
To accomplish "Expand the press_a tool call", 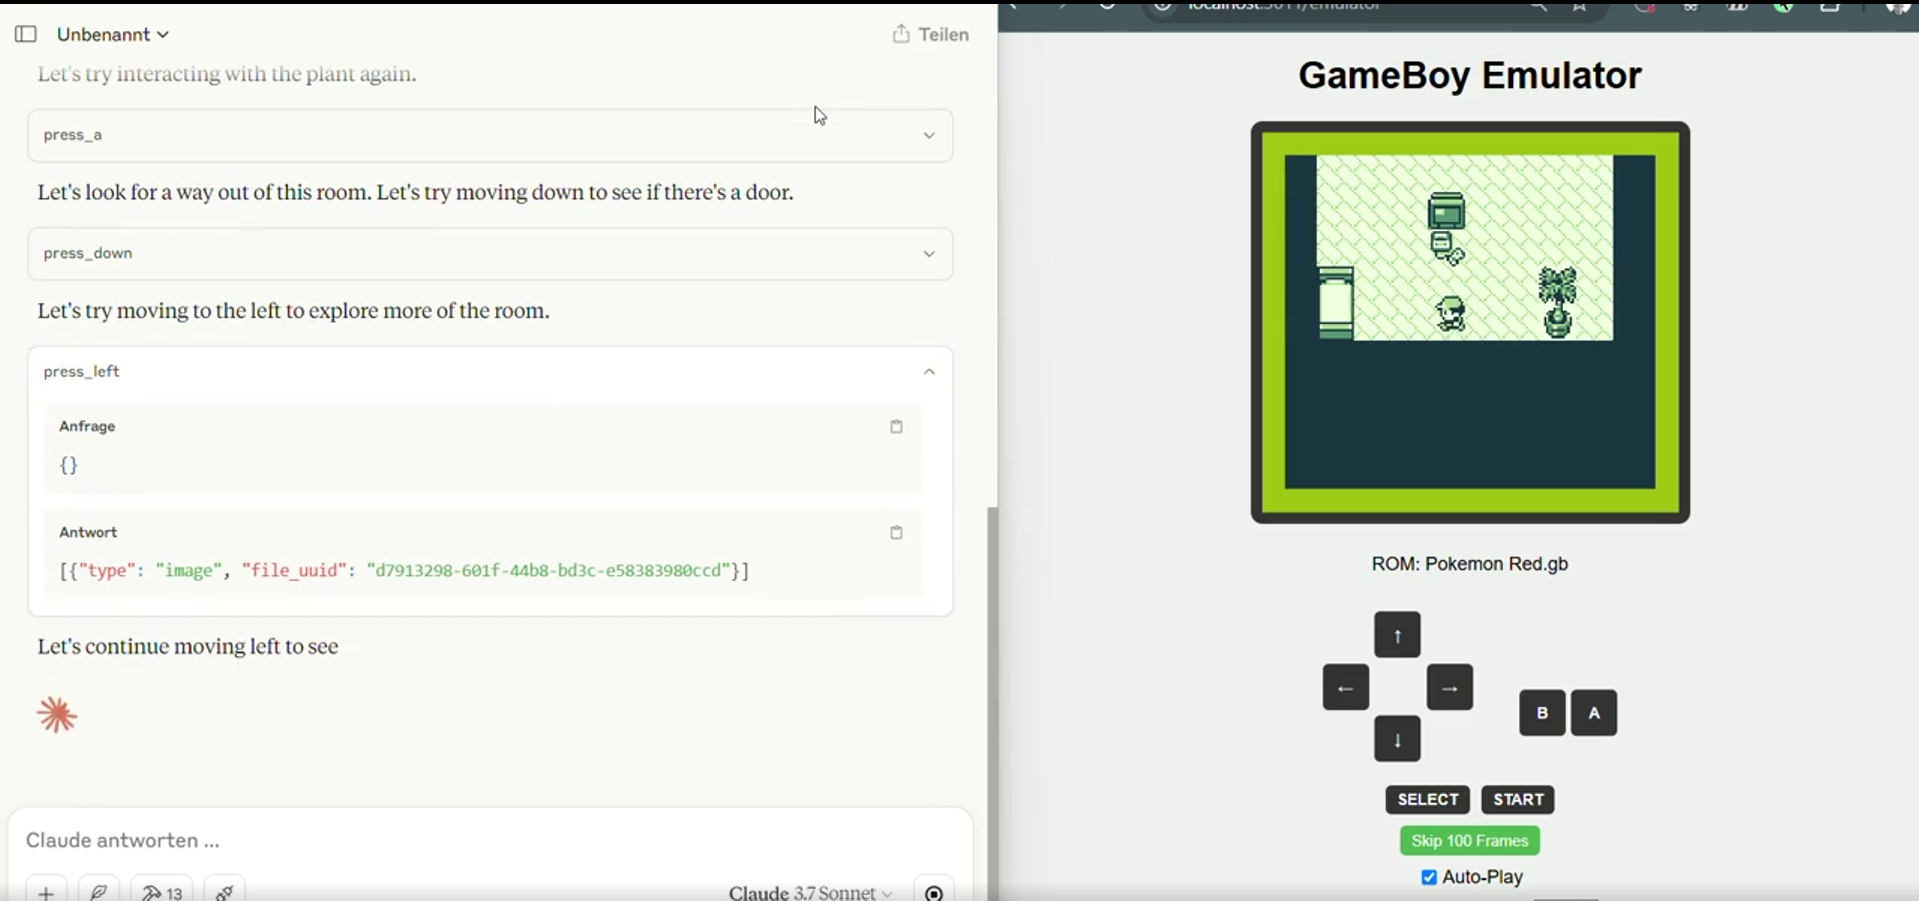I will point(929,135).
